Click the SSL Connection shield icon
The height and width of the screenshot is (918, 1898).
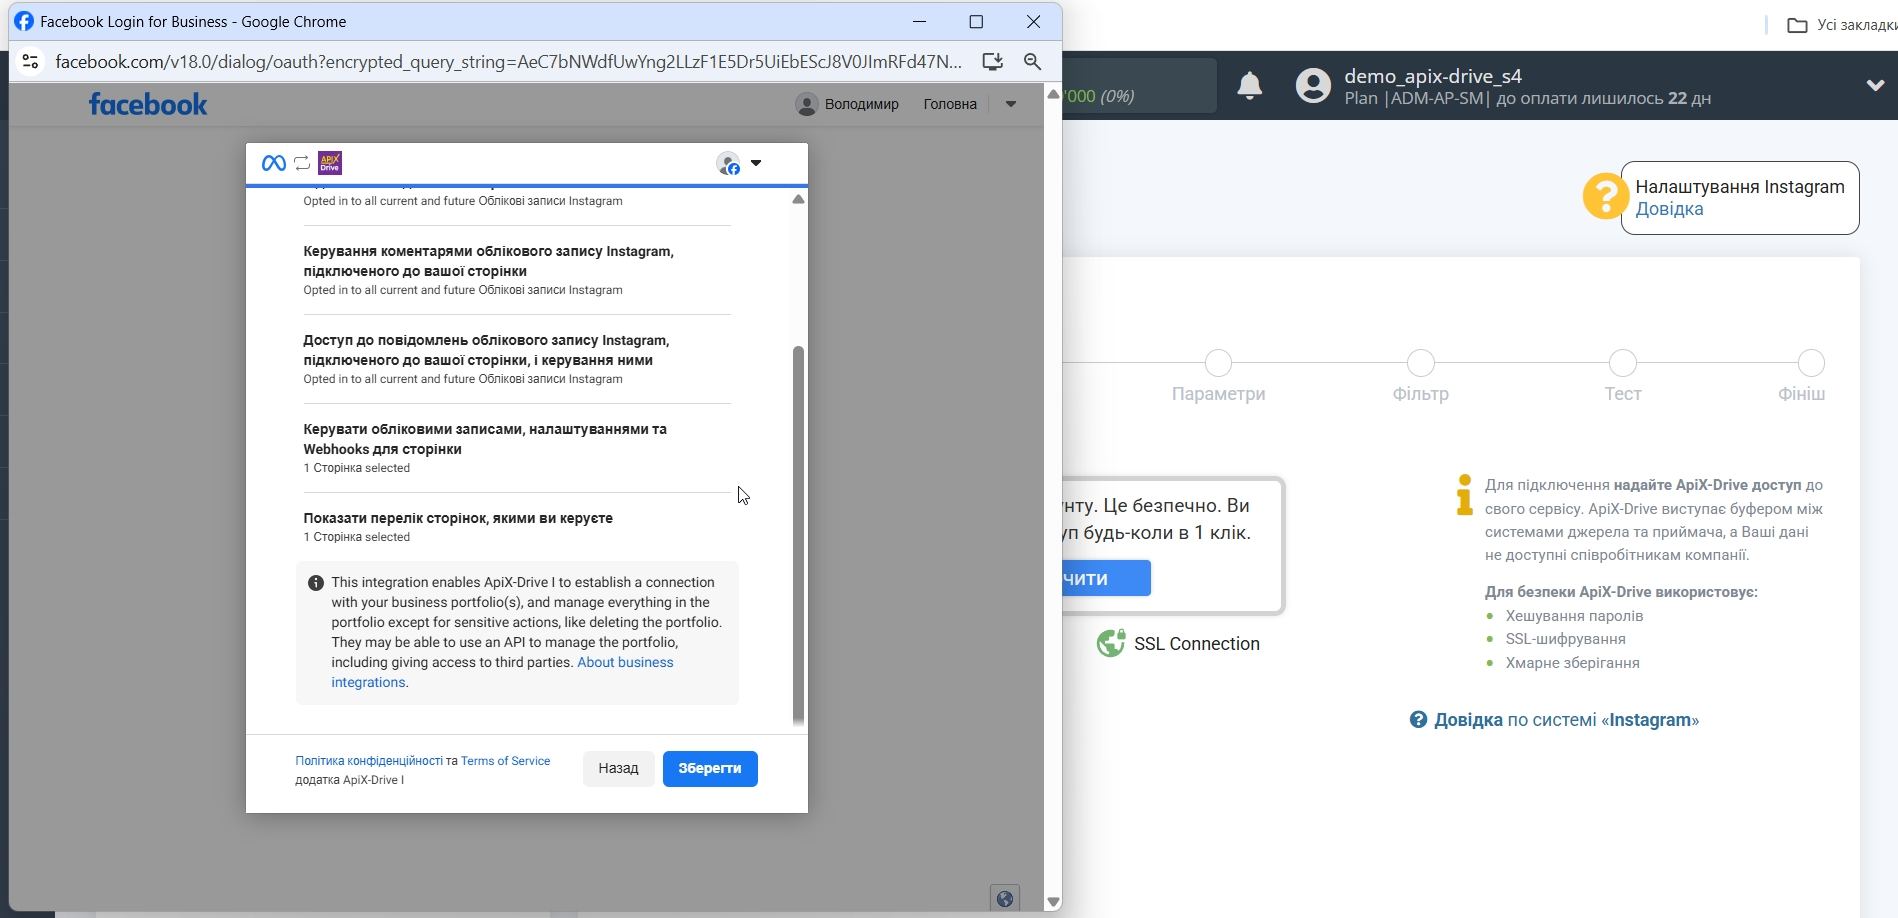pos(1110,643)
